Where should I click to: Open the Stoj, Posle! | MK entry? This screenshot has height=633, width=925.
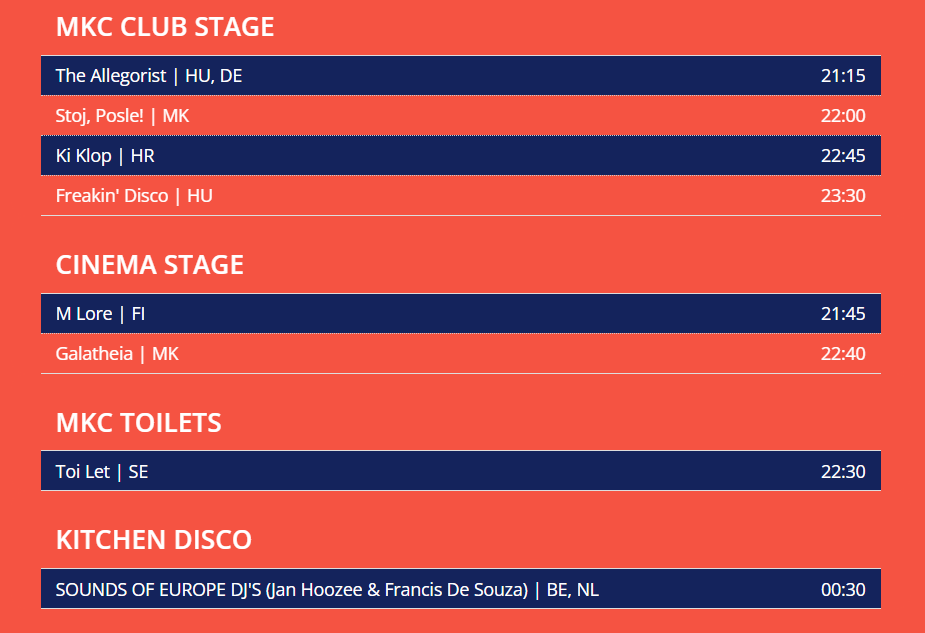pyautogui.click(x=461, y=116)
